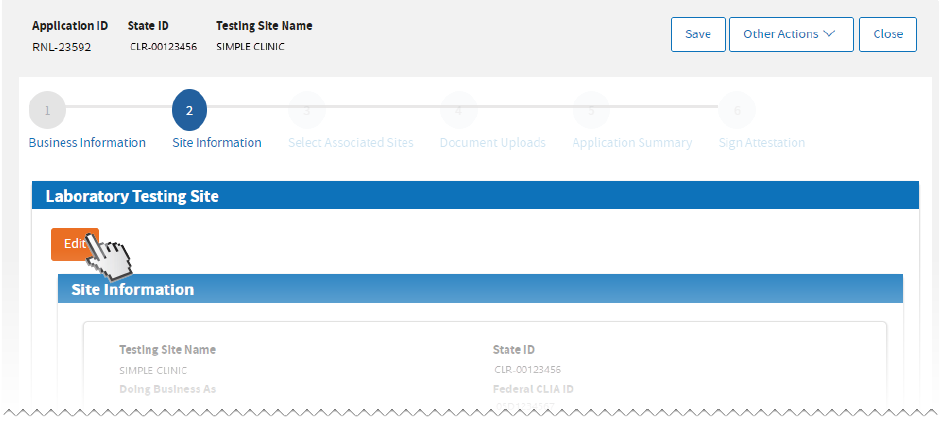
Task: Select the Site Information step label
Action: click(x=217, y=143)
